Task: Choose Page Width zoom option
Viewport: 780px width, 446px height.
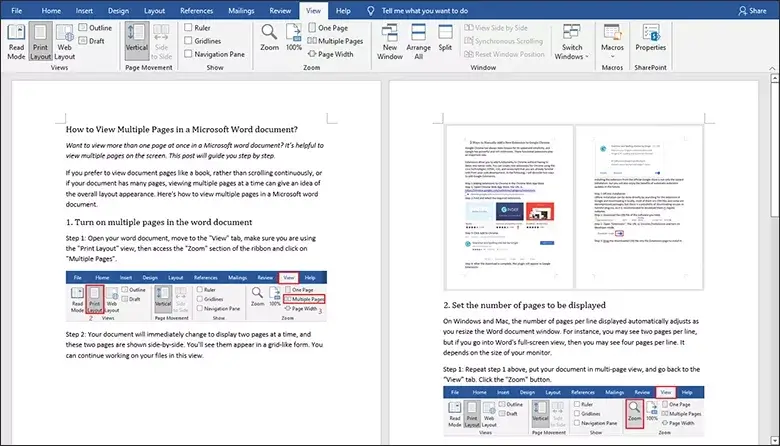Action: click(x=330, y=54)
